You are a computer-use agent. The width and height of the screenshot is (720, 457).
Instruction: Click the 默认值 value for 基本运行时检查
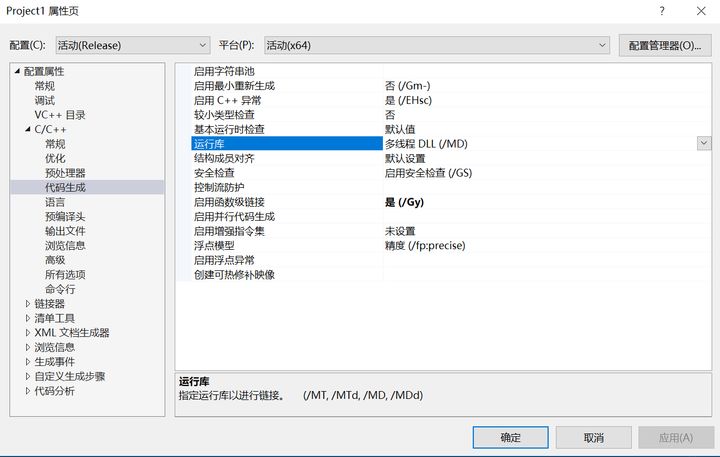[547, 130]
